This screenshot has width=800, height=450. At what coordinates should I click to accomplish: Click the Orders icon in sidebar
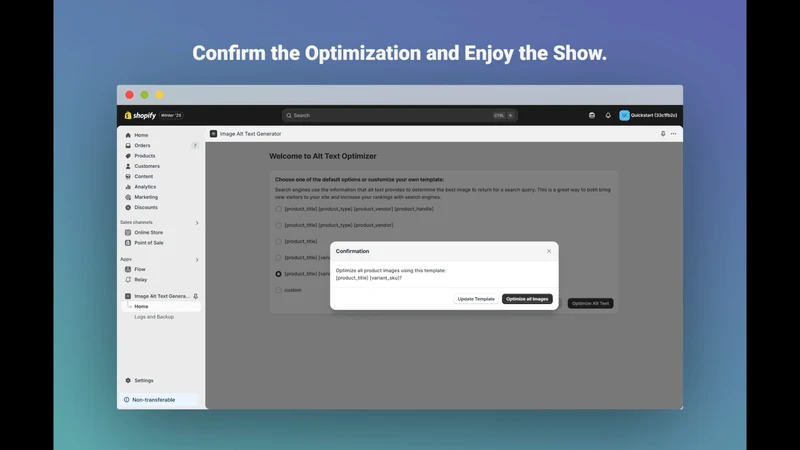click(128, 145)
